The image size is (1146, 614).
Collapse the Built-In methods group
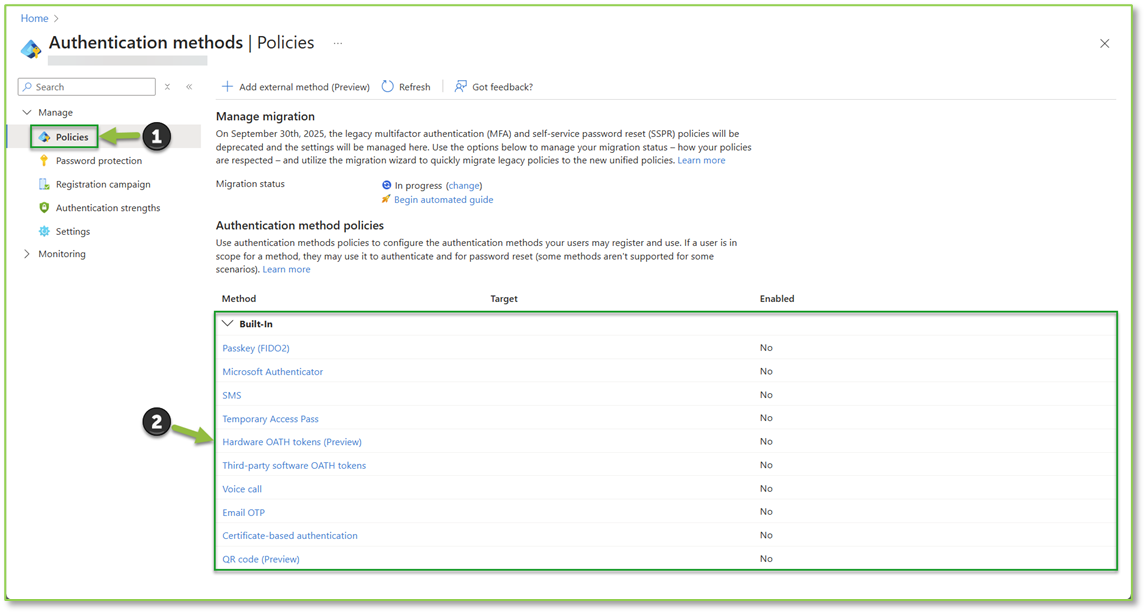pos(229,323)
